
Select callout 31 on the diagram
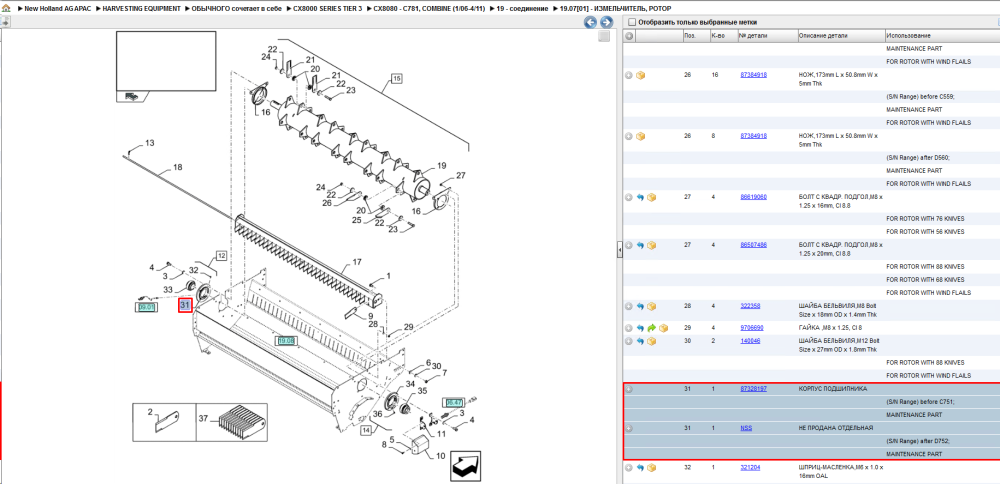click(185, 305)
